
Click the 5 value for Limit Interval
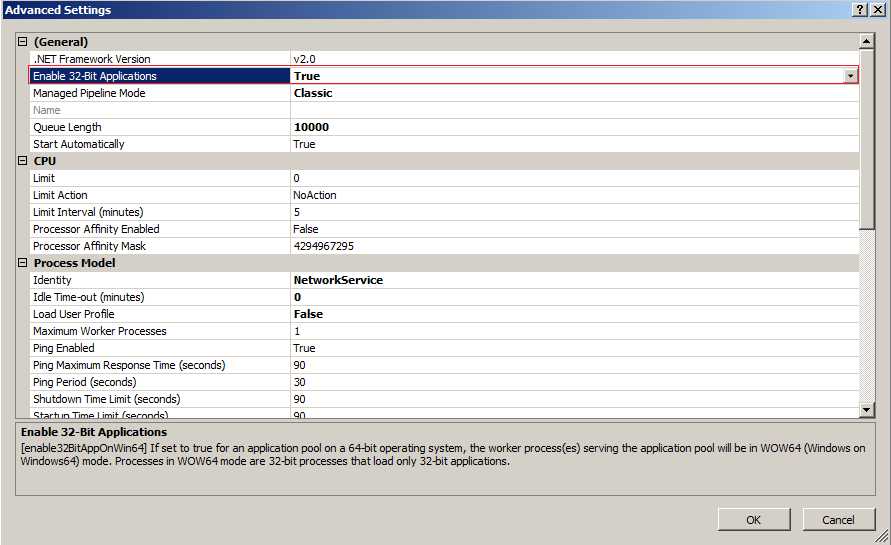(x=297, y=213)
